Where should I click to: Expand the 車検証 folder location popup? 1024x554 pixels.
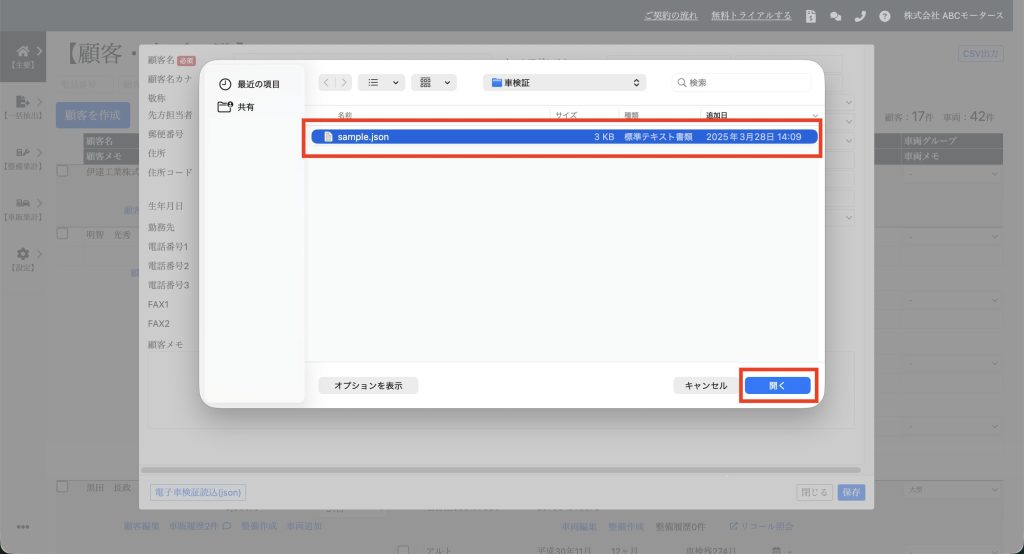coord(564,83)
